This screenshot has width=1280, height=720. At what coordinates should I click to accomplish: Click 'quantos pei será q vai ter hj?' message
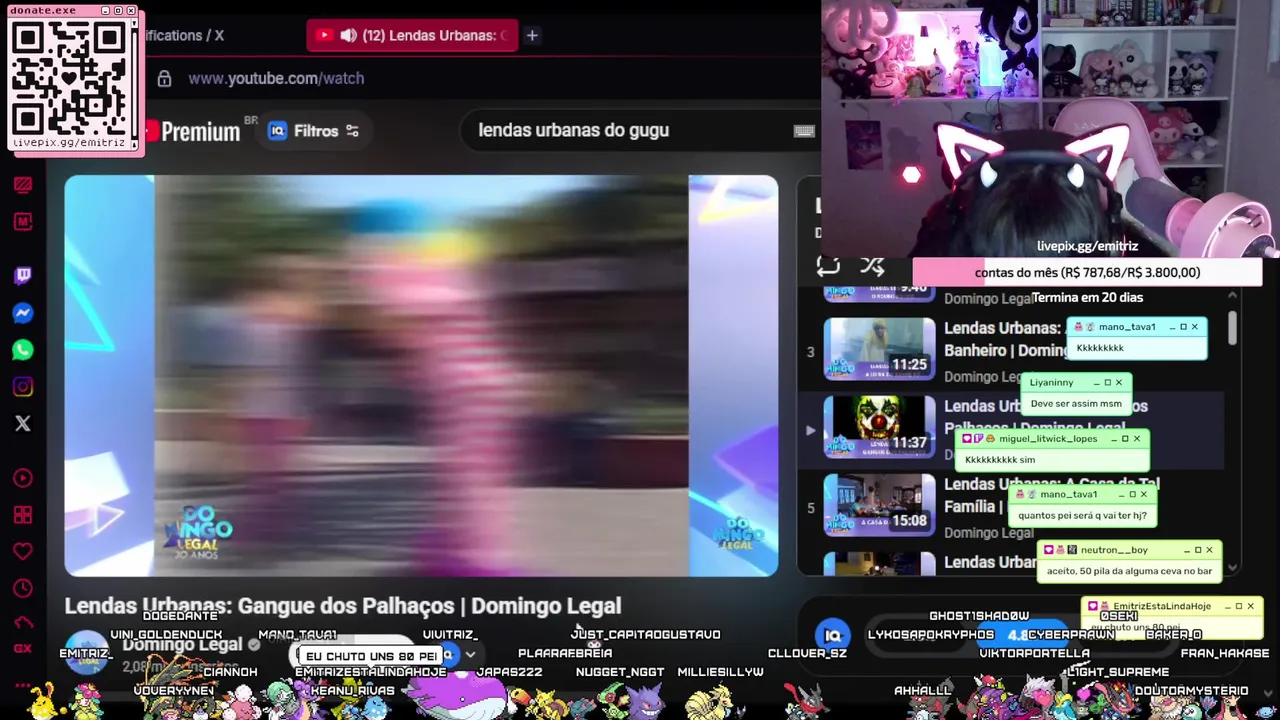(1082, 516)
